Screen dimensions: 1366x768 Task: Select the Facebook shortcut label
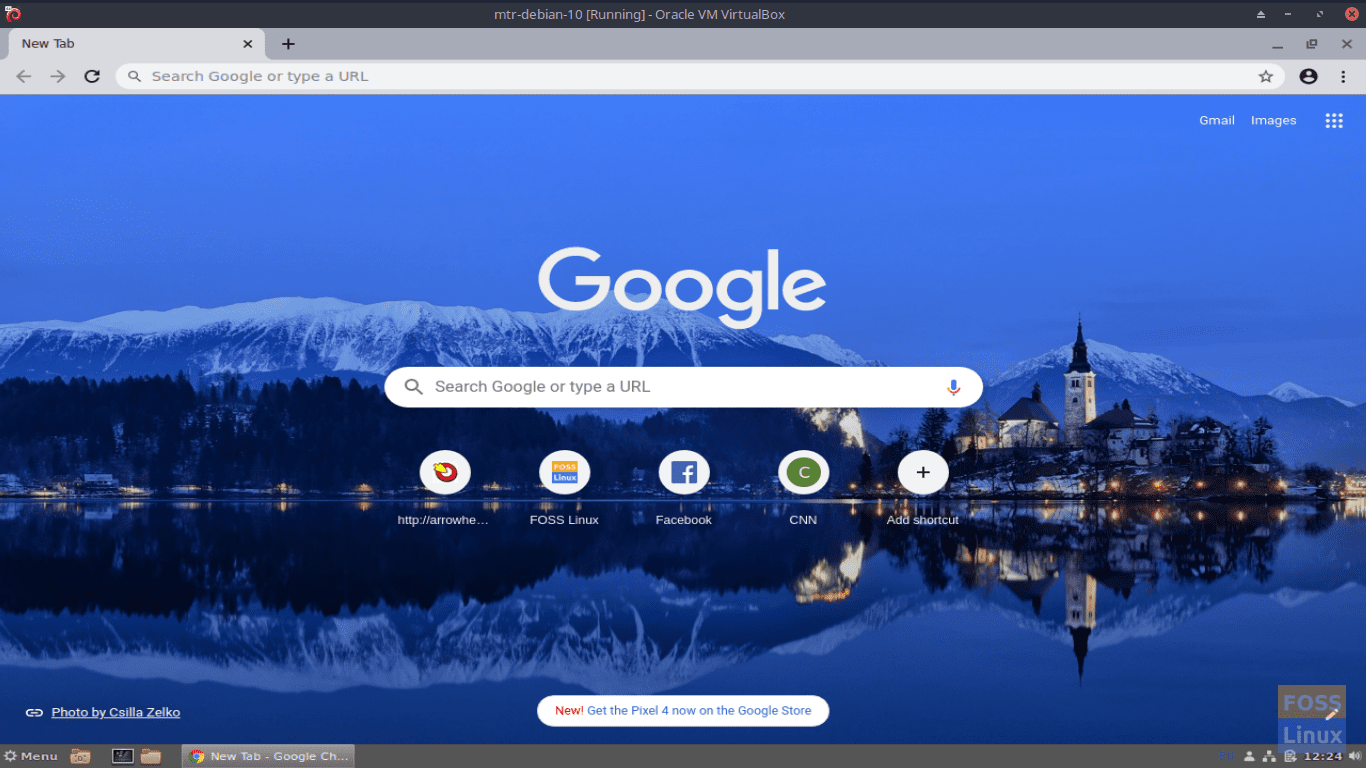tap(684, 520)
